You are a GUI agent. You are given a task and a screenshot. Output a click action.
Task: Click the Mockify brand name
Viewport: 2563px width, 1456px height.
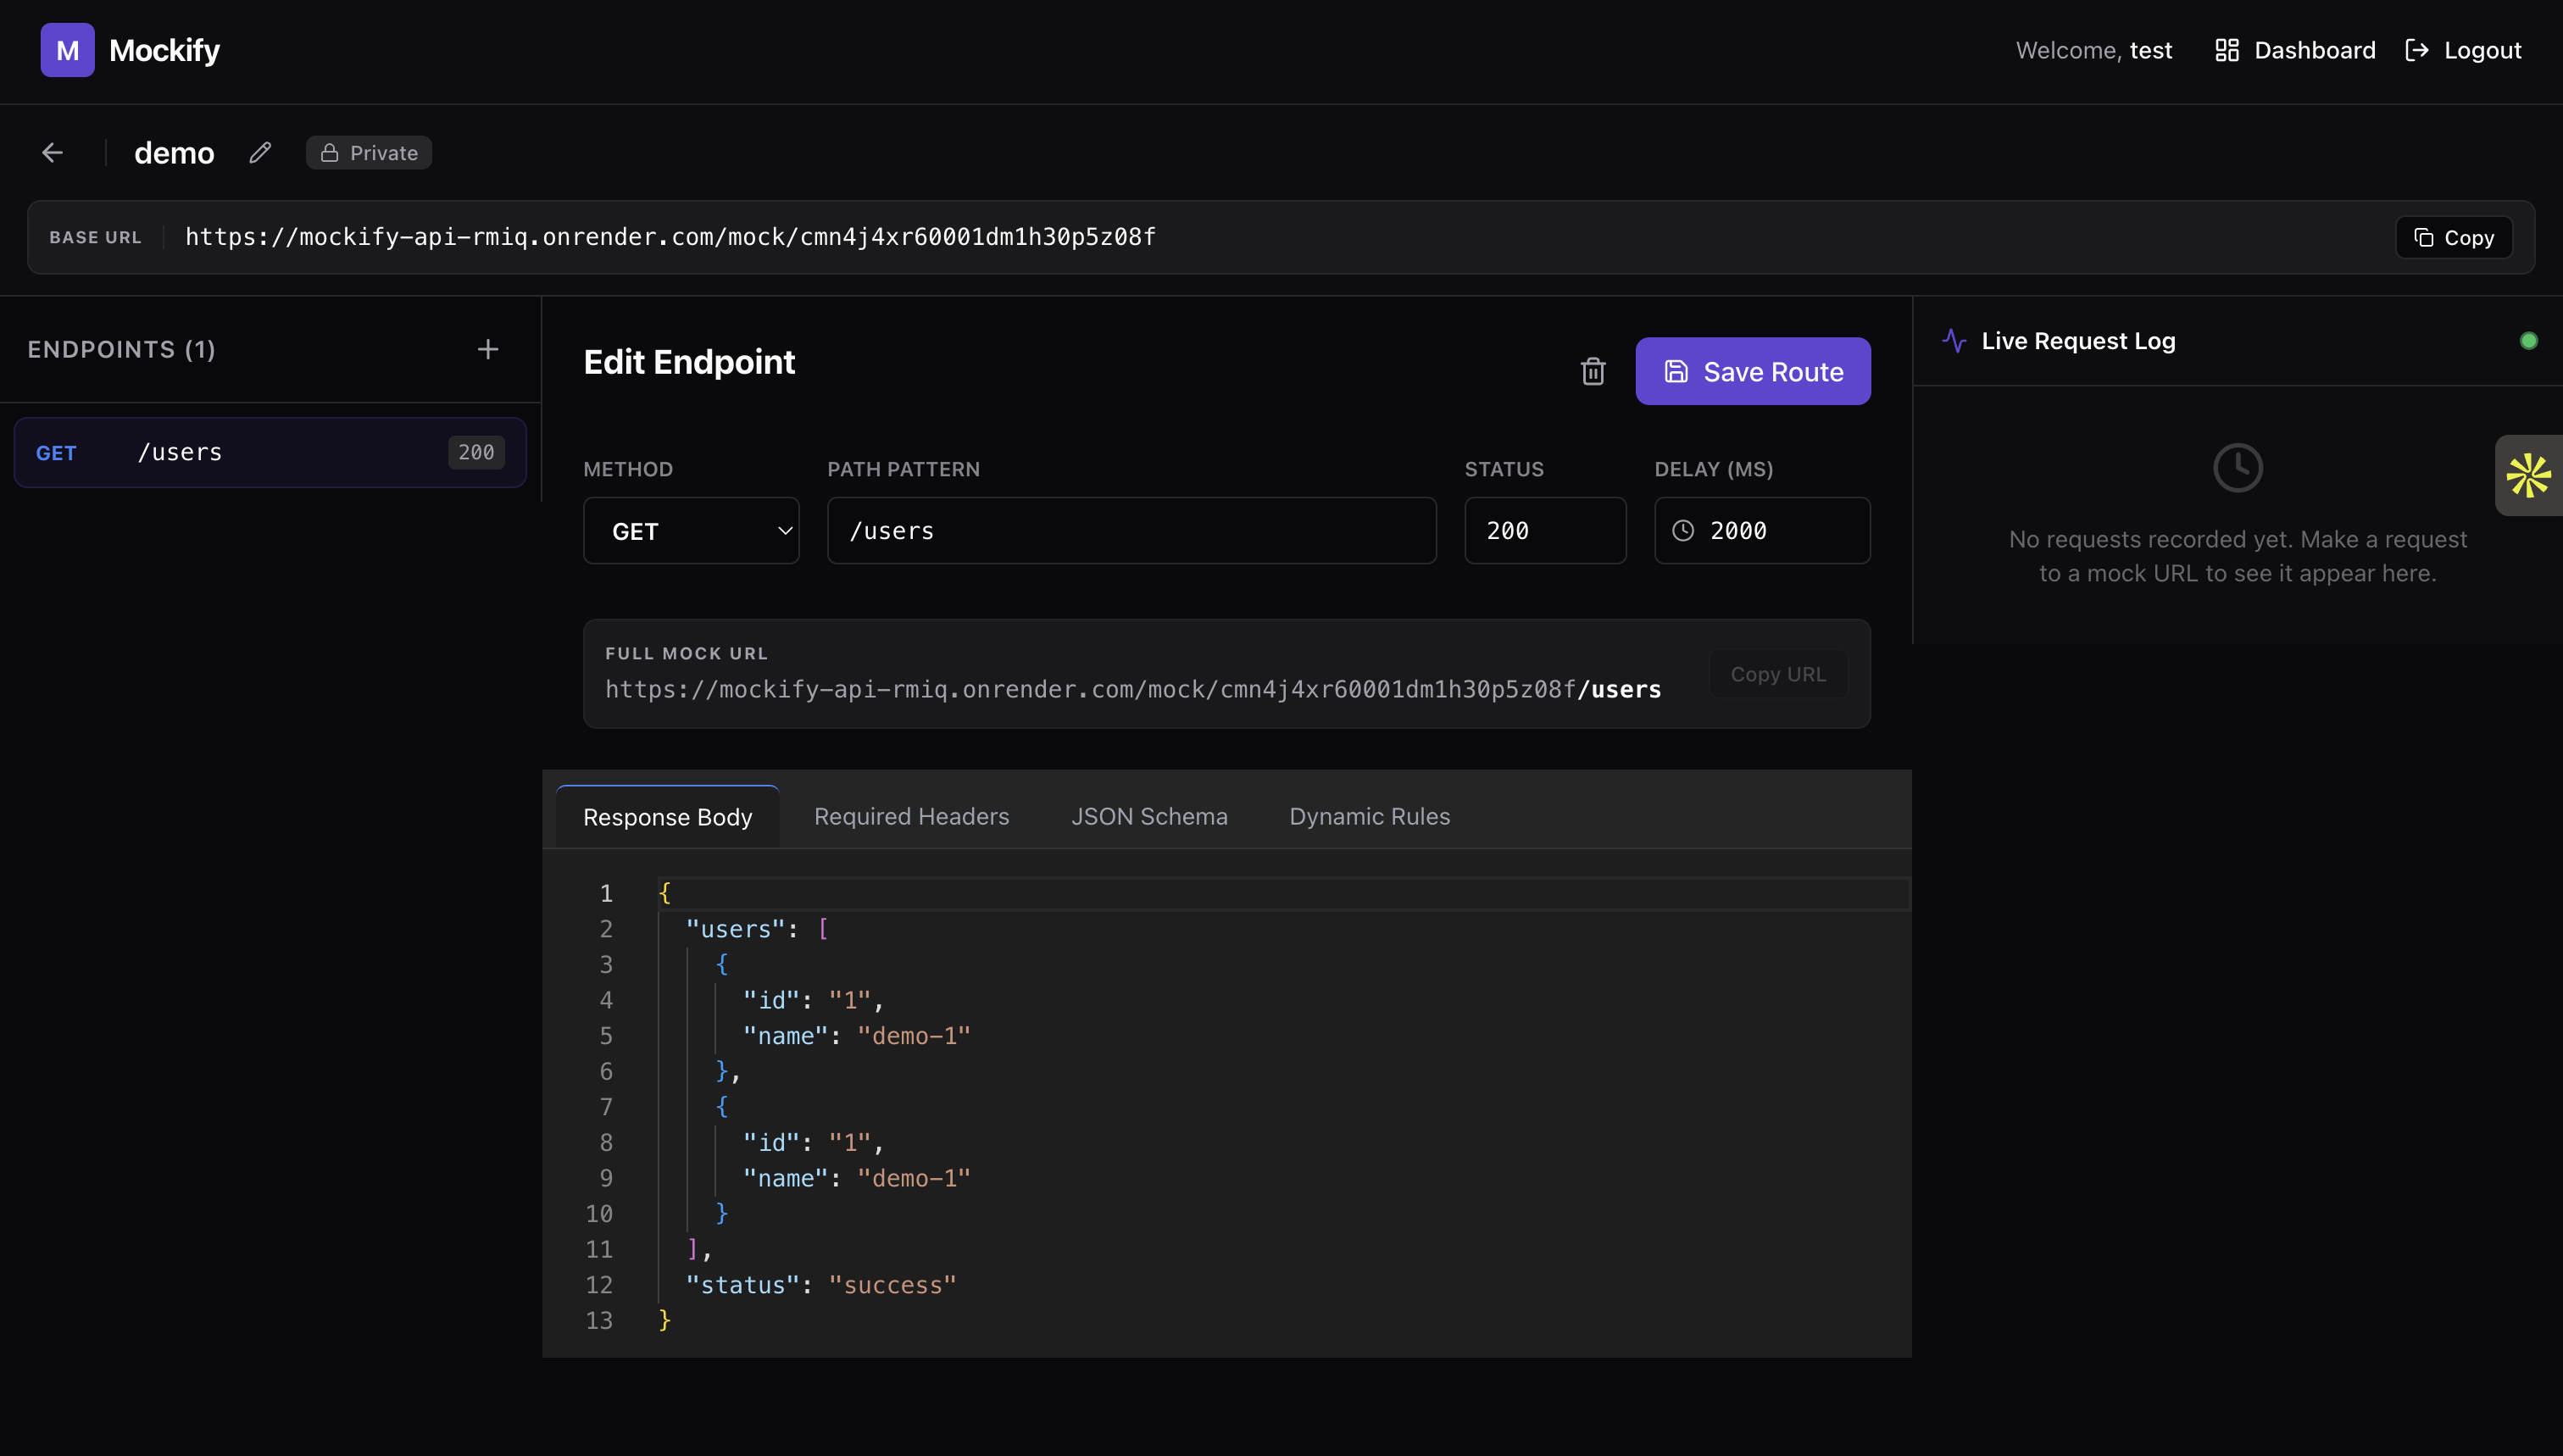click(x=164, y=50)
